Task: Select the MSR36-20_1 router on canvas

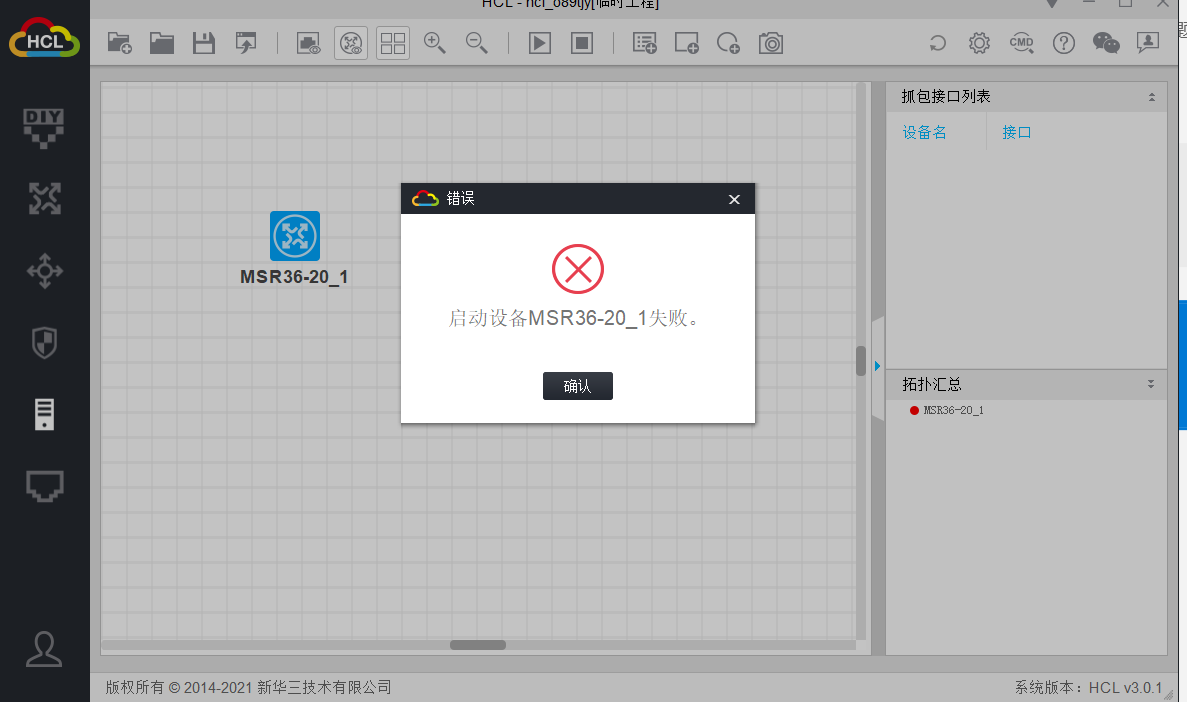Action: click(x=294, y=236)
